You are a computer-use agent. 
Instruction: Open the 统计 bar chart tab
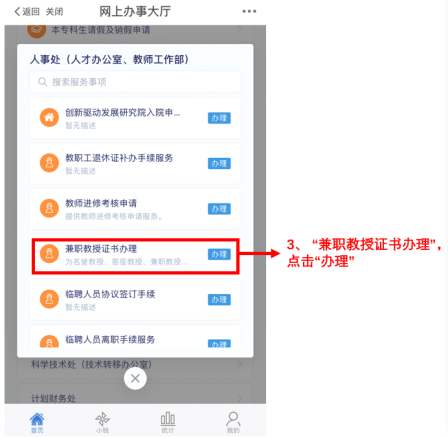pyautogui.click(x=168, y=422)
